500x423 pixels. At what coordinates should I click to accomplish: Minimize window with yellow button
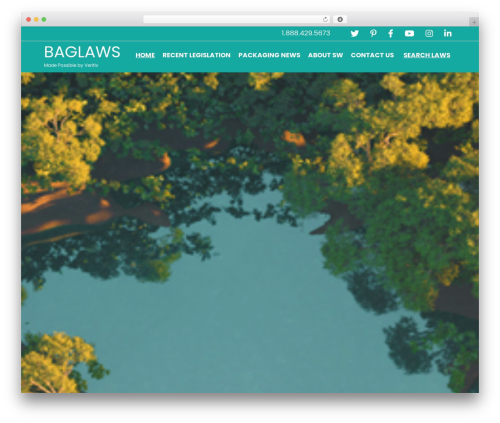(36, 19)
